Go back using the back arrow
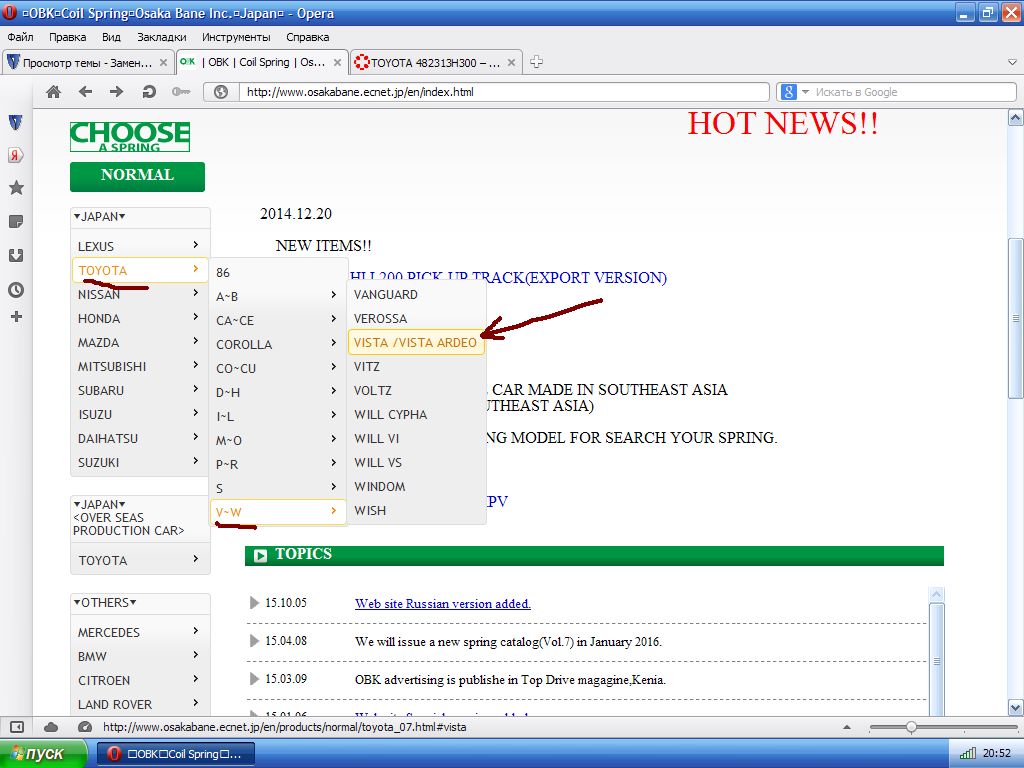The image size is (1024, 768). point(85,92)
